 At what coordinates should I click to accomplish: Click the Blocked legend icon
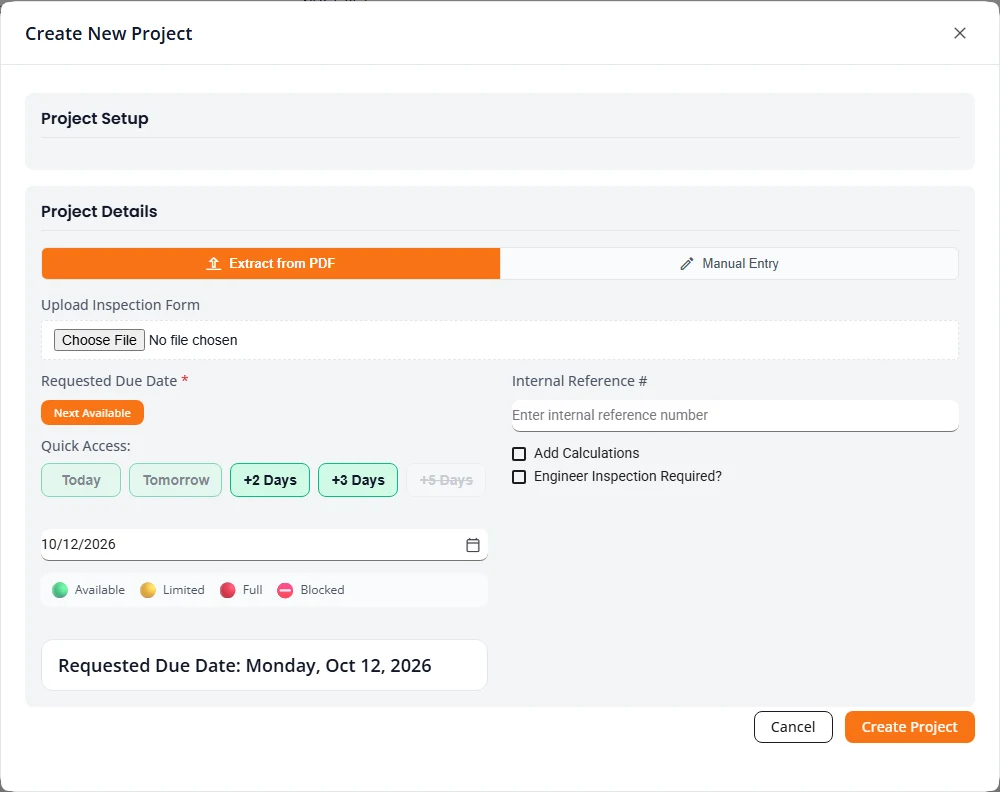285,590
